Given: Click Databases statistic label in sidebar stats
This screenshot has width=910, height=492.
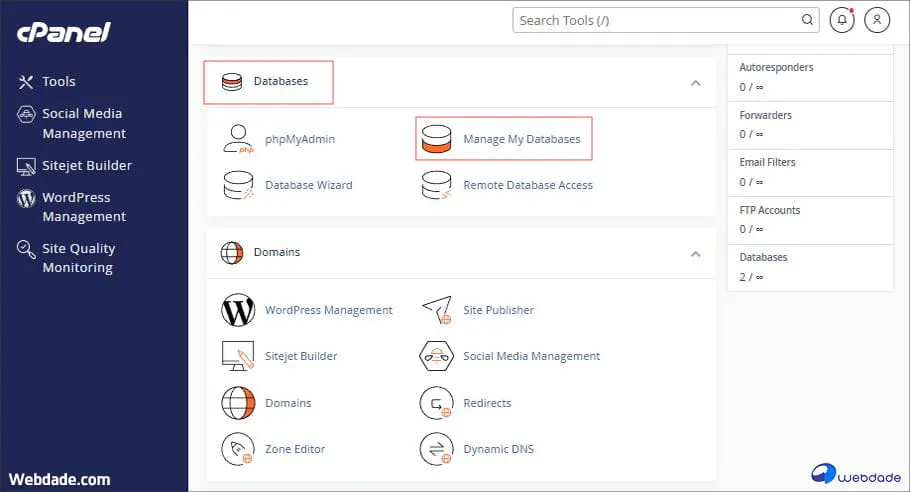Looking at the screenshot, I should click(763, 257).
